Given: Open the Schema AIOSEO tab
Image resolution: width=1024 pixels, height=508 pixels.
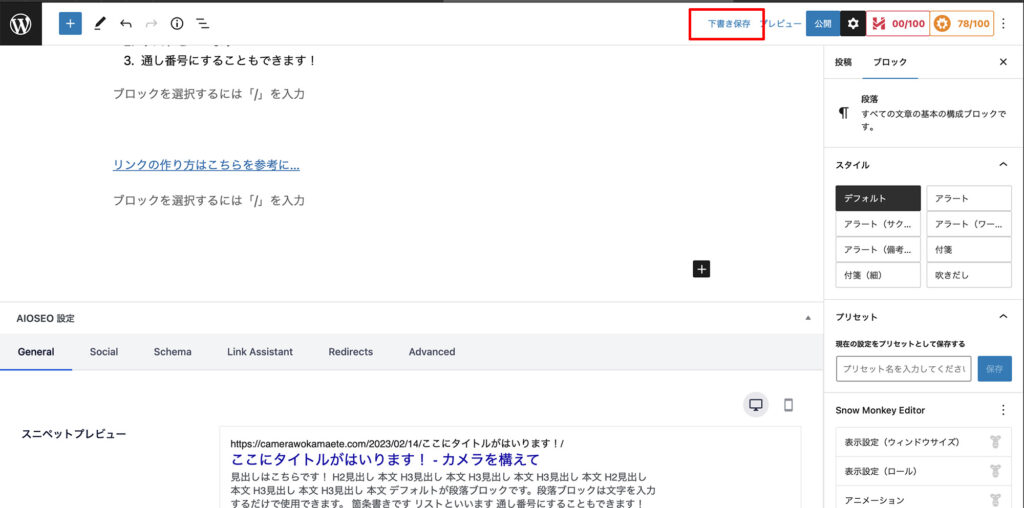Looking at the screenshot, I should coord(172,351).
